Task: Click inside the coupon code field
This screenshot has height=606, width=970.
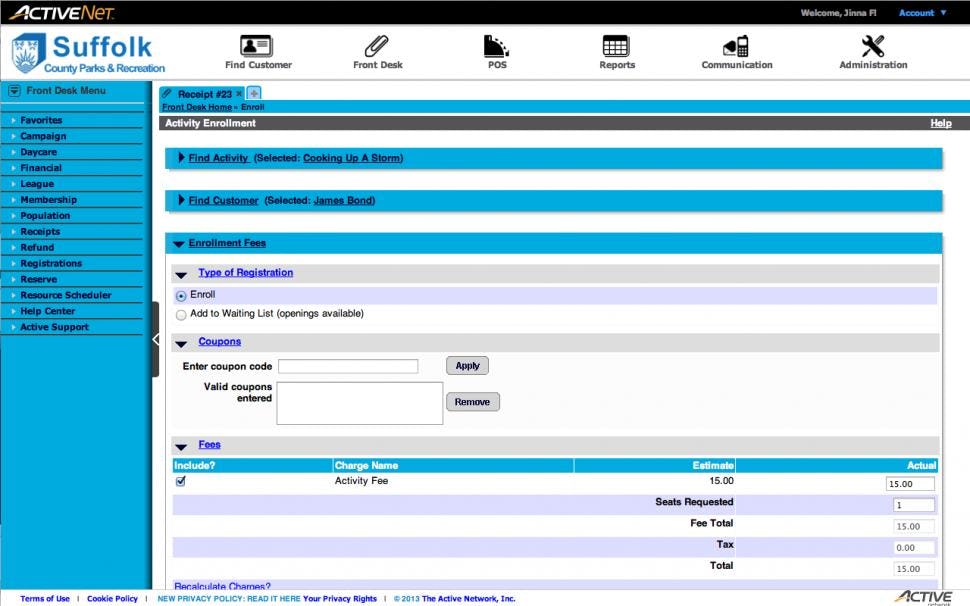Action: 348,365
